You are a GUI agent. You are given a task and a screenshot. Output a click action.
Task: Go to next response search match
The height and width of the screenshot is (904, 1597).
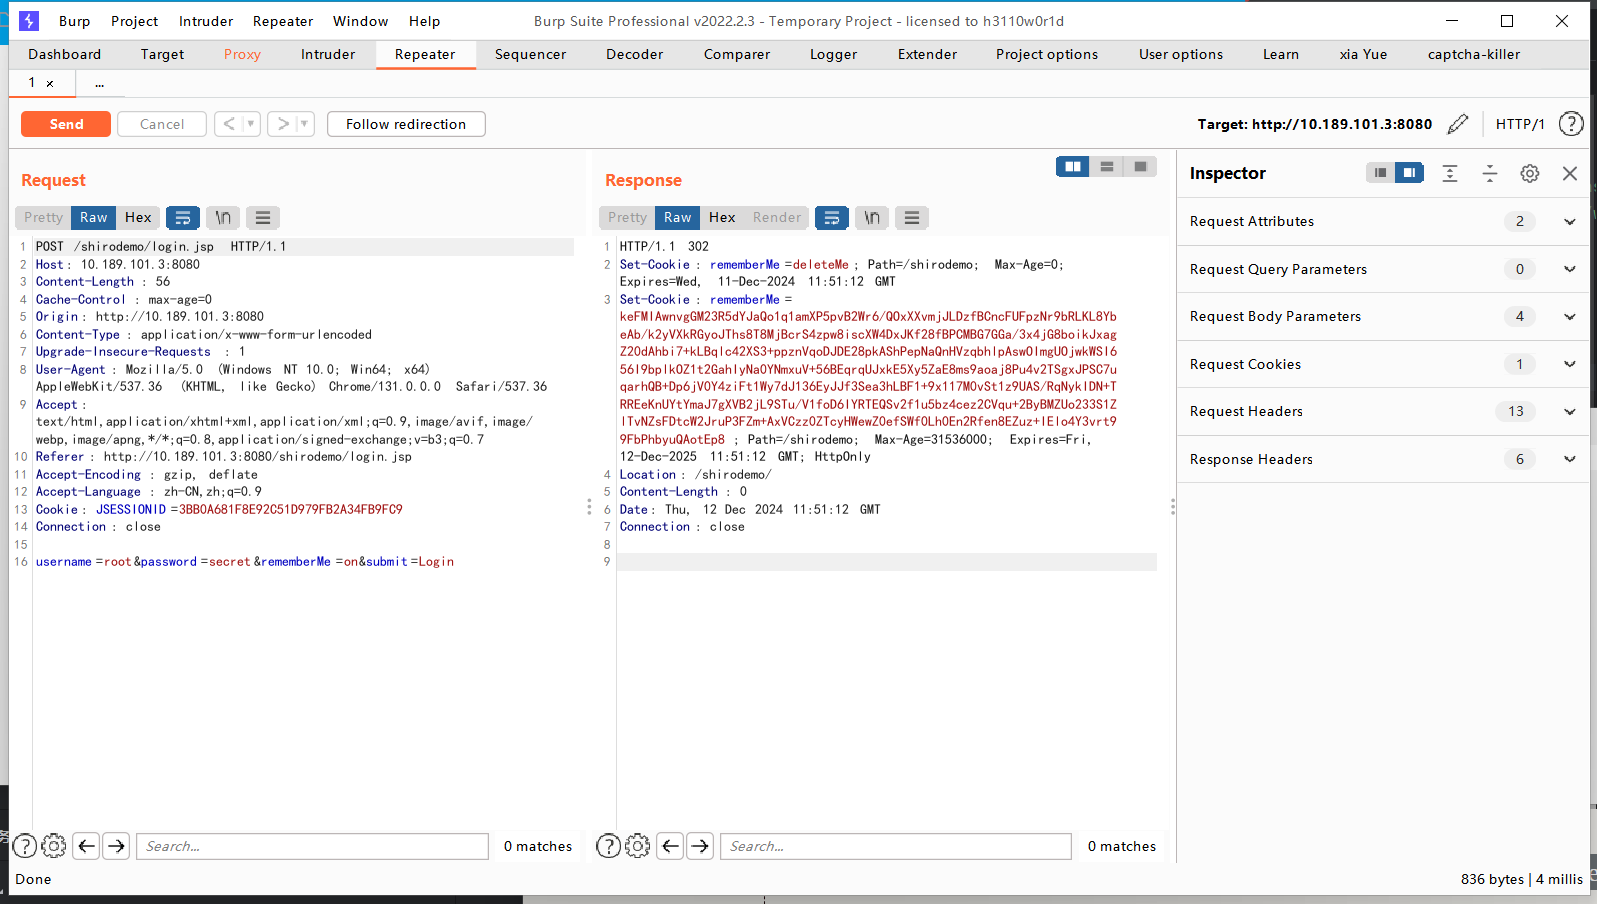point(701,846)
